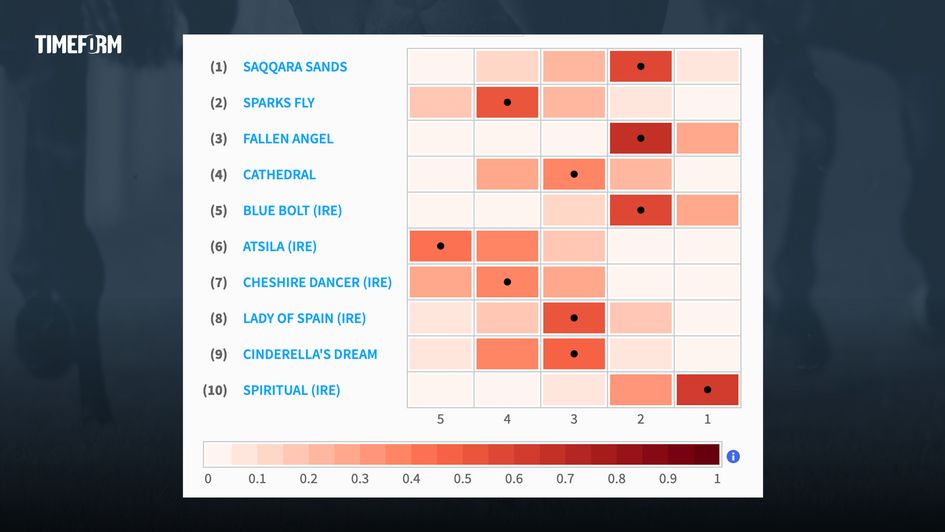
Task: Click the blue info icon beside color scale
Action: pos(733,456)
